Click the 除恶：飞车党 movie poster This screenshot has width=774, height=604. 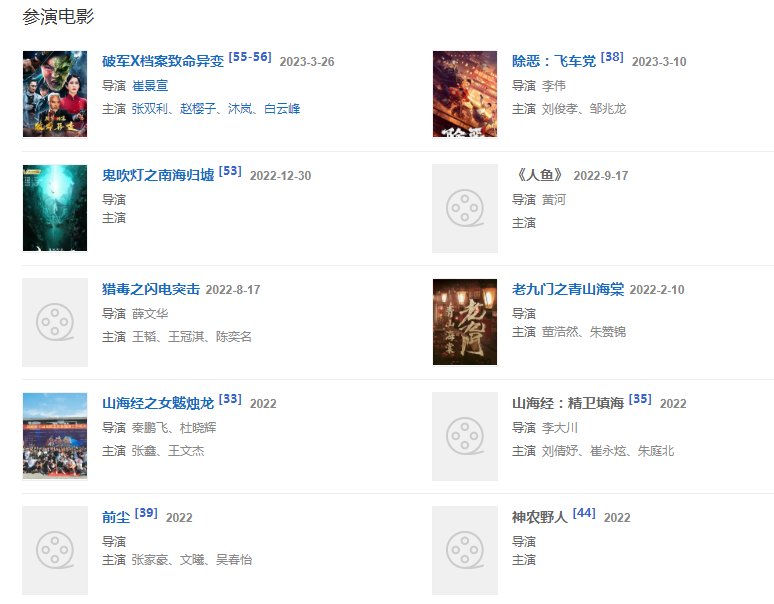click(465, 94)
